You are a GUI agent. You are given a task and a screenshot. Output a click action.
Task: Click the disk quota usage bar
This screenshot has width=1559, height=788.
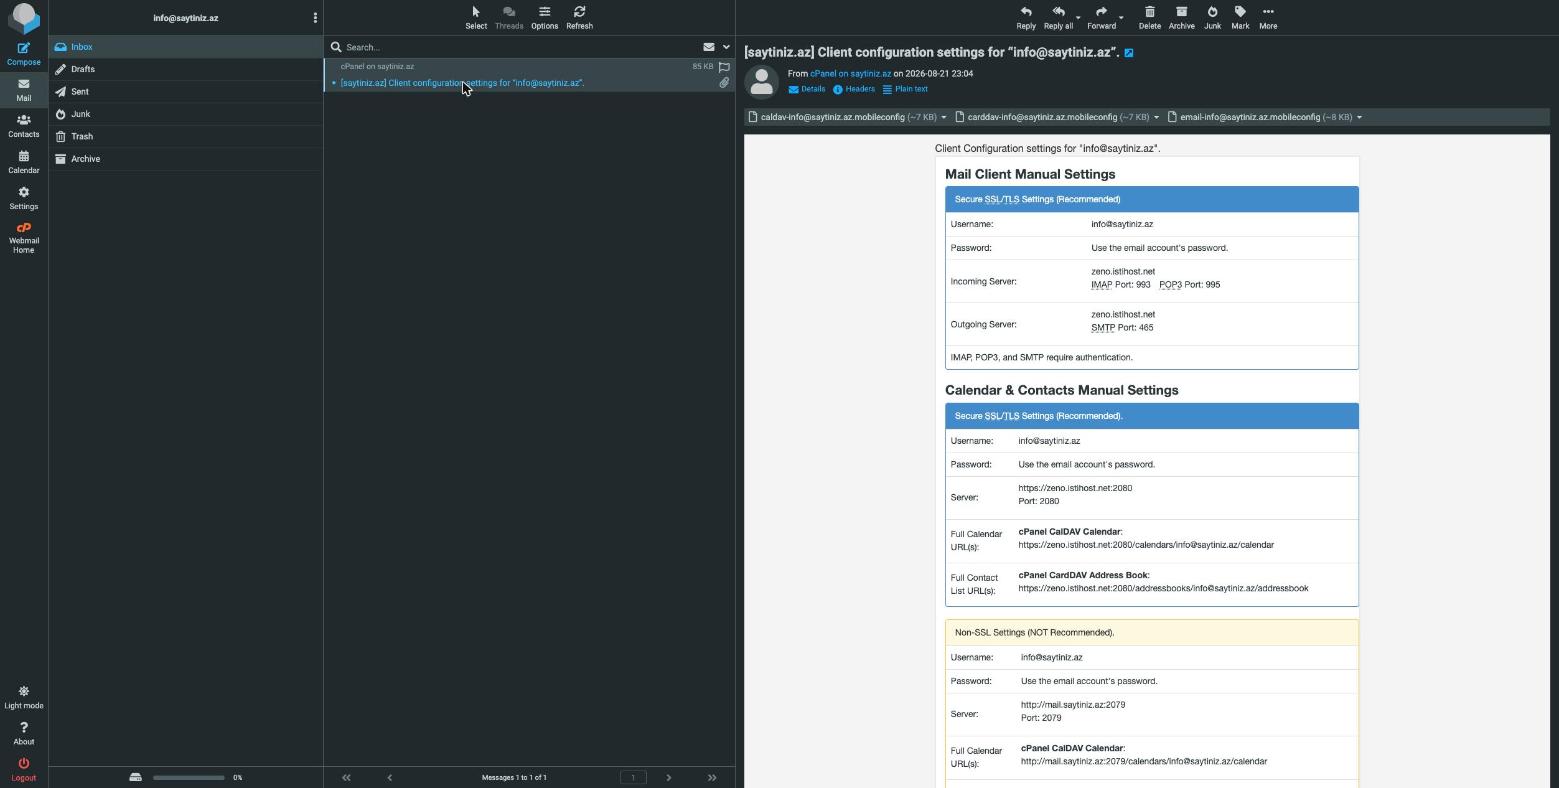(x=188, y=777)
